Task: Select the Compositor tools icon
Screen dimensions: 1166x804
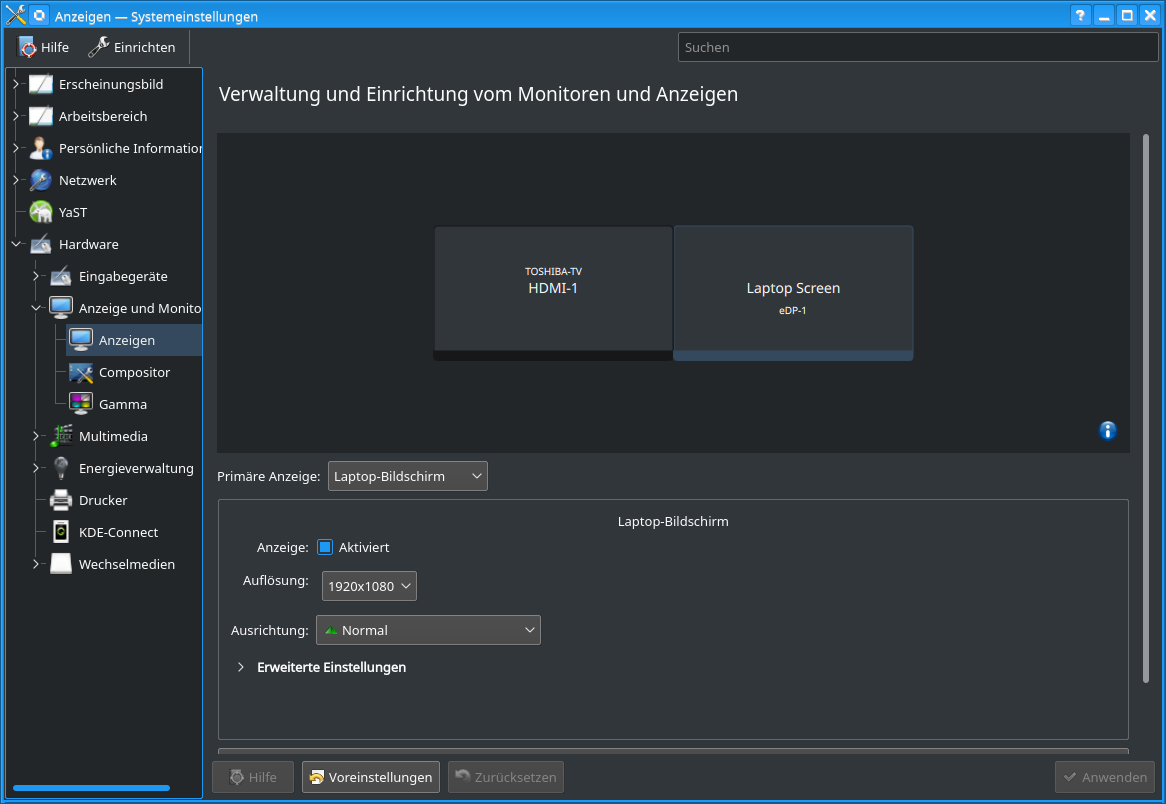Action: (81, 372)
